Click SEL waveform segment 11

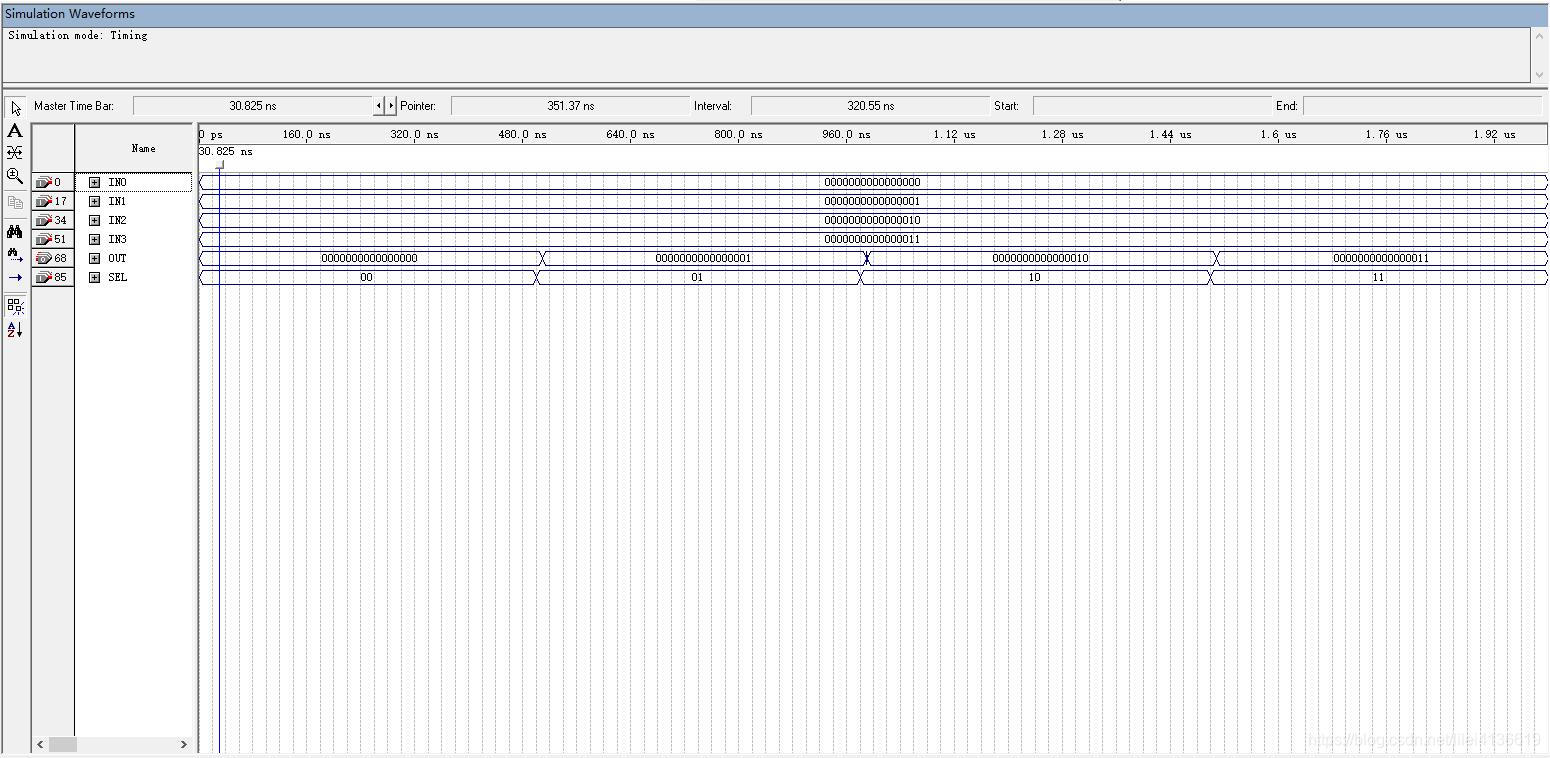click(1378, 277)
